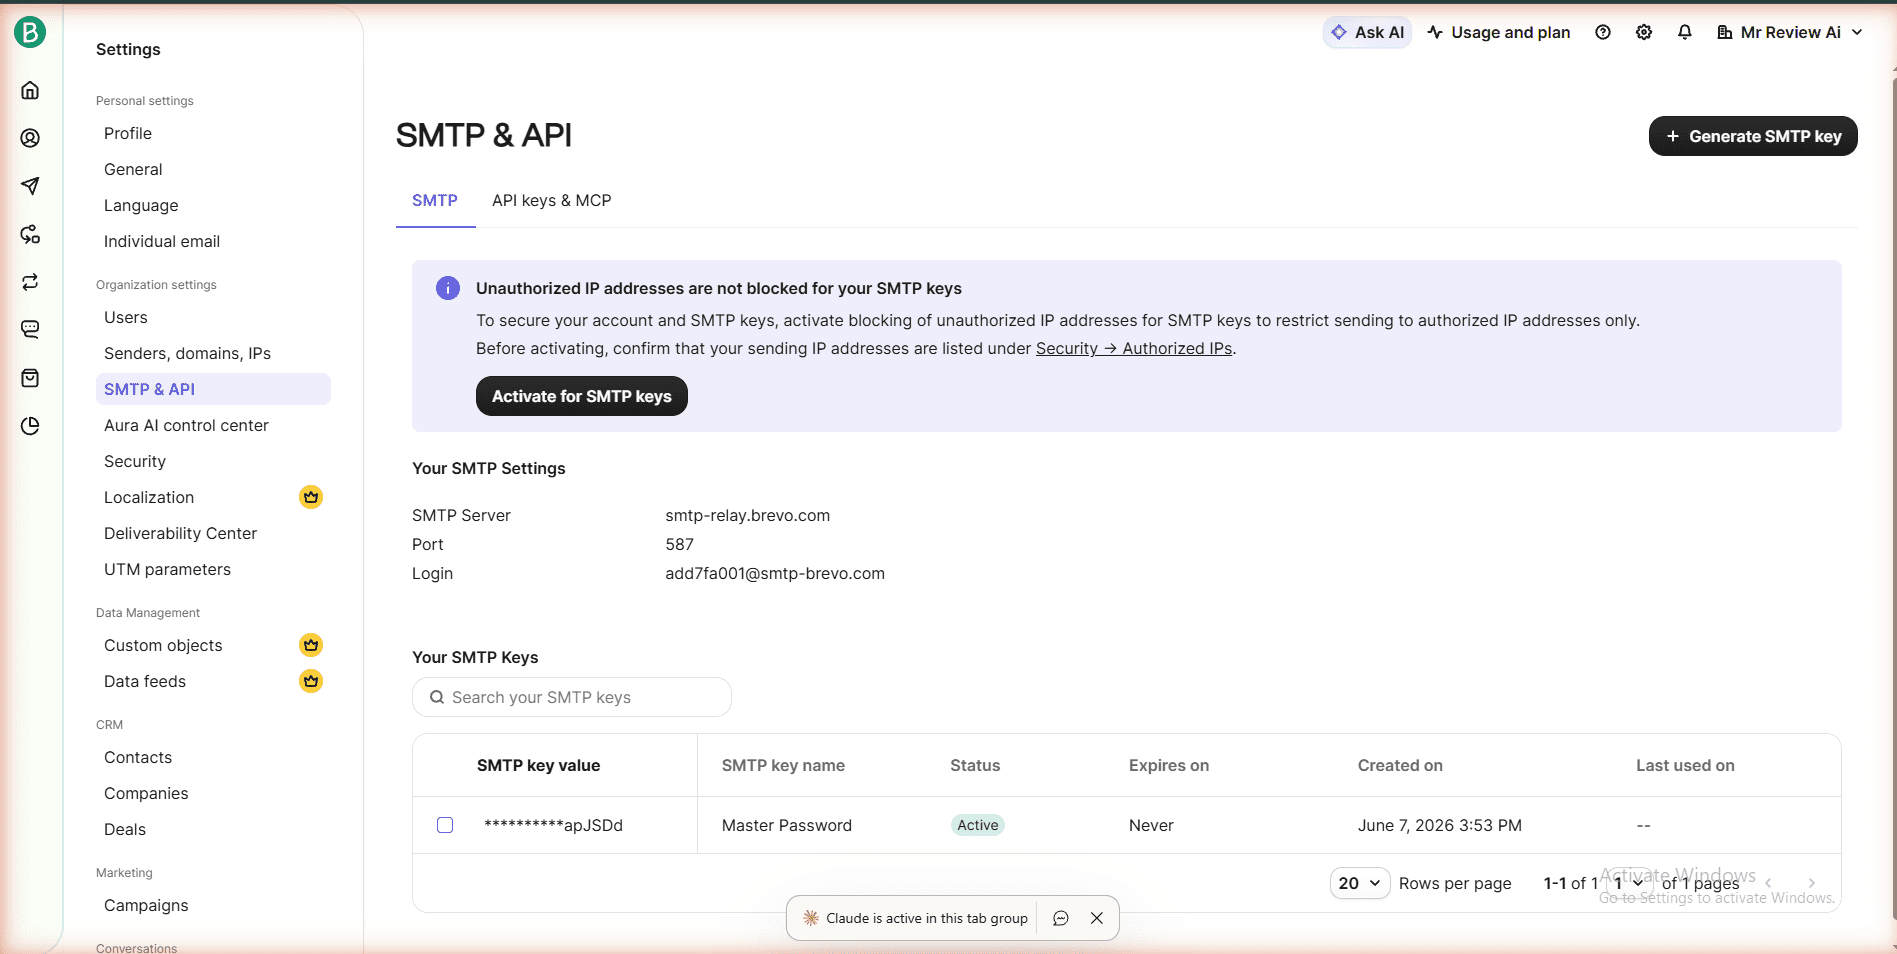Image resolution: width=1897 pixels, height=954 pixels.
Task: Click SMTP key value column header
Action: point(538,765)
